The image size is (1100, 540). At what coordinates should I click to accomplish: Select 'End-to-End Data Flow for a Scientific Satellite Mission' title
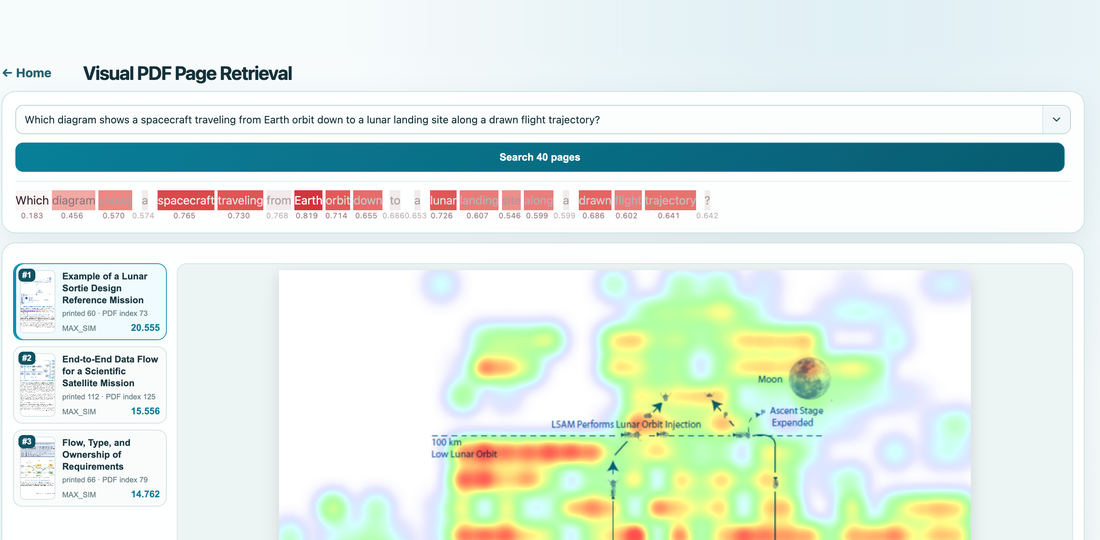coord(110,371)
